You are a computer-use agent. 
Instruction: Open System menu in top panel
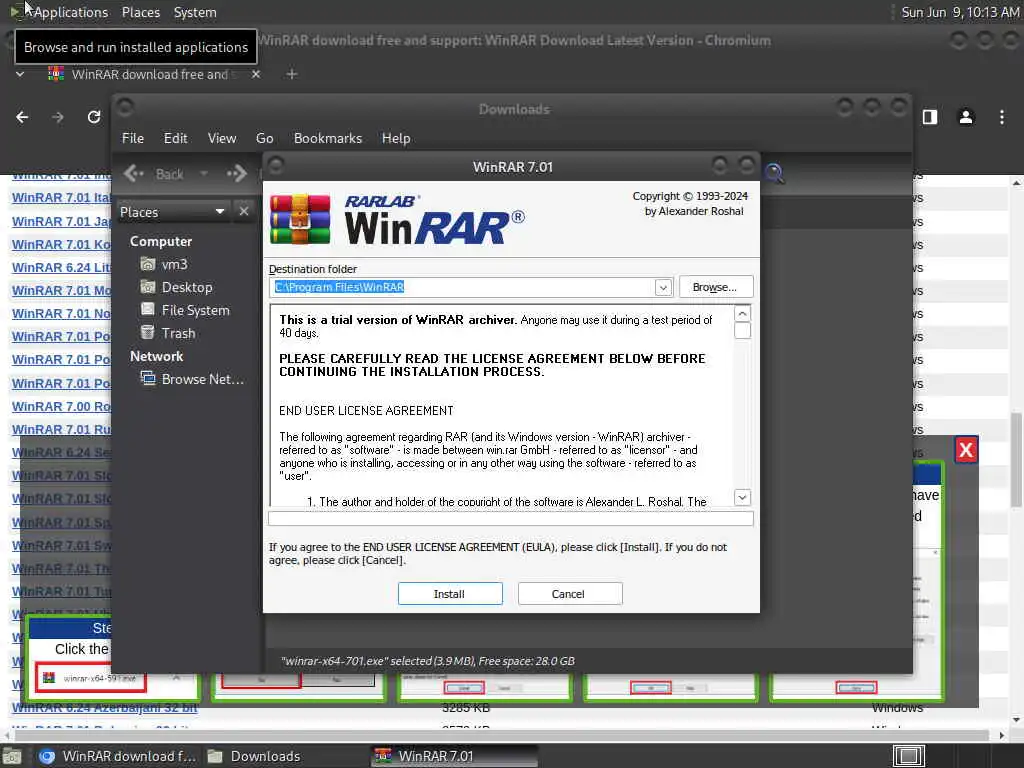[x=195, y=12]
